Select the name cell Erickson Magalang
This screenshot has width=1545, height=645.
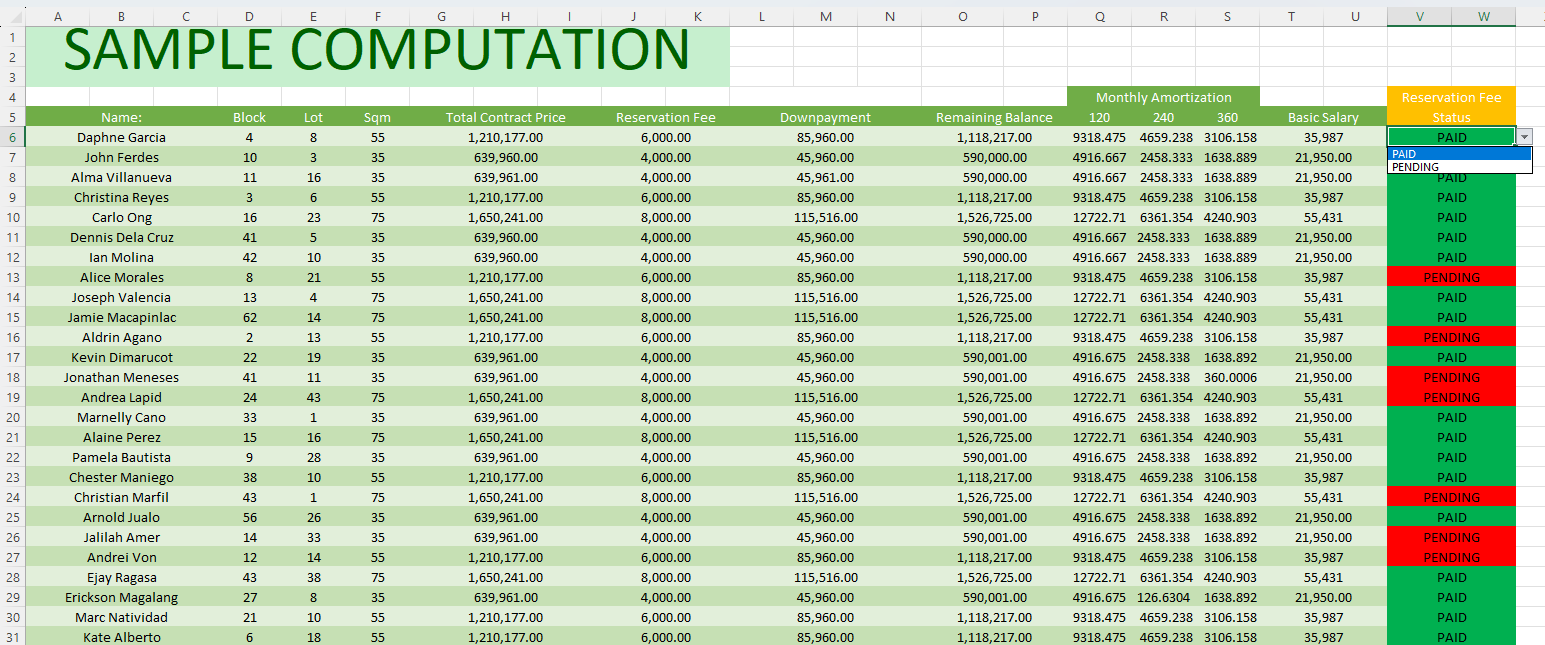pyautogui.click(x=121, y=597)
